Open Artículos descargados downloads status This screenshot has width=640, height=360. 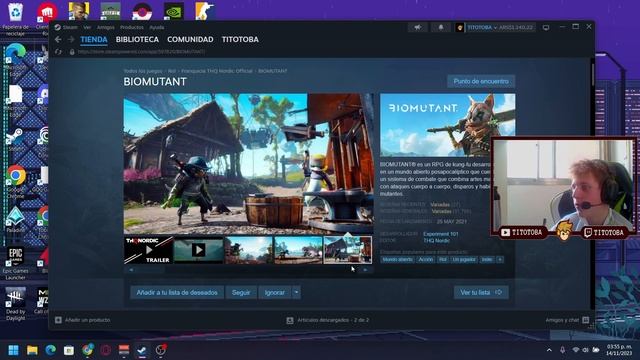[x=328, y=320]
